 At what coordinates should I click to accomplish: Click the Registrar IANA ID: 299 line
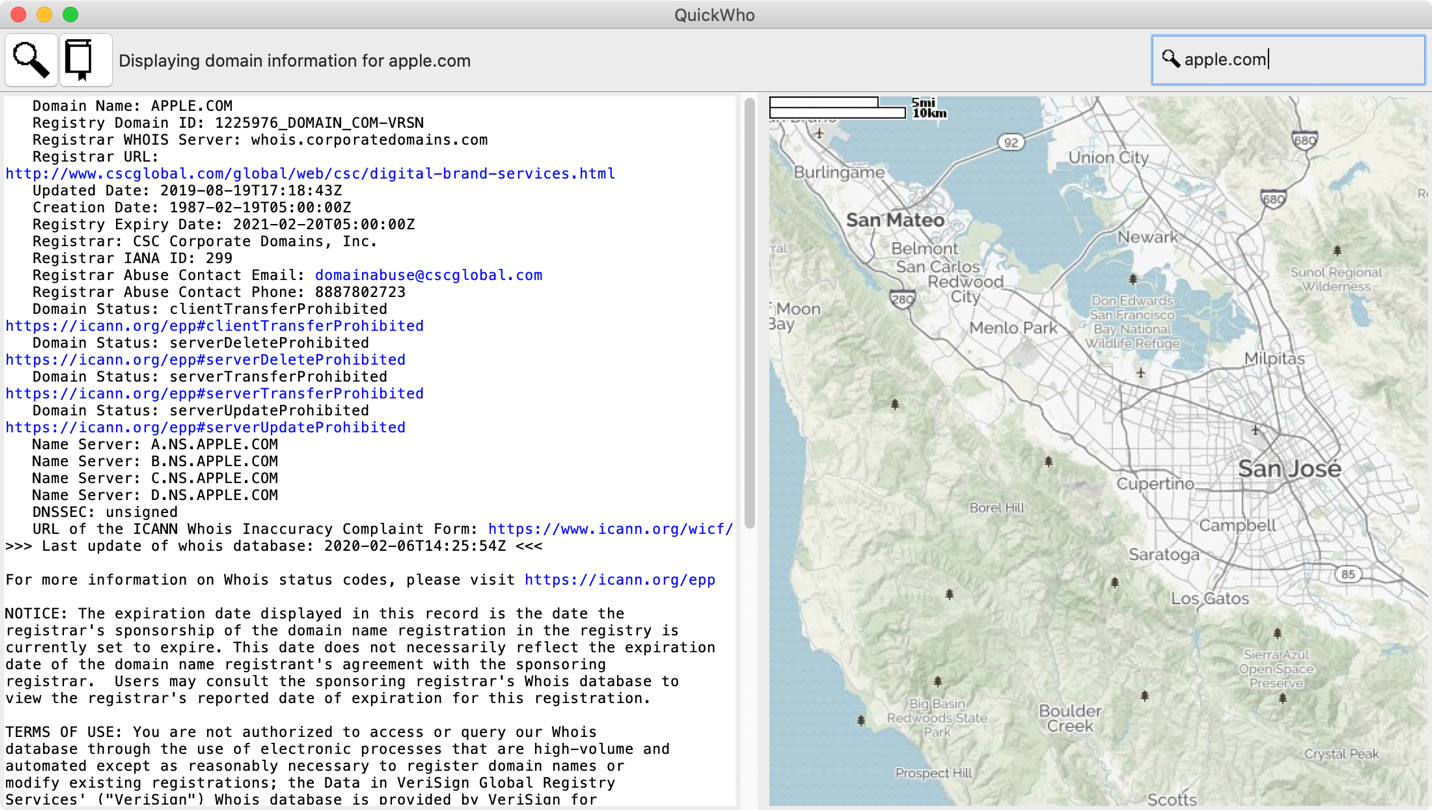pyautogui.click(x=132, y=258)
